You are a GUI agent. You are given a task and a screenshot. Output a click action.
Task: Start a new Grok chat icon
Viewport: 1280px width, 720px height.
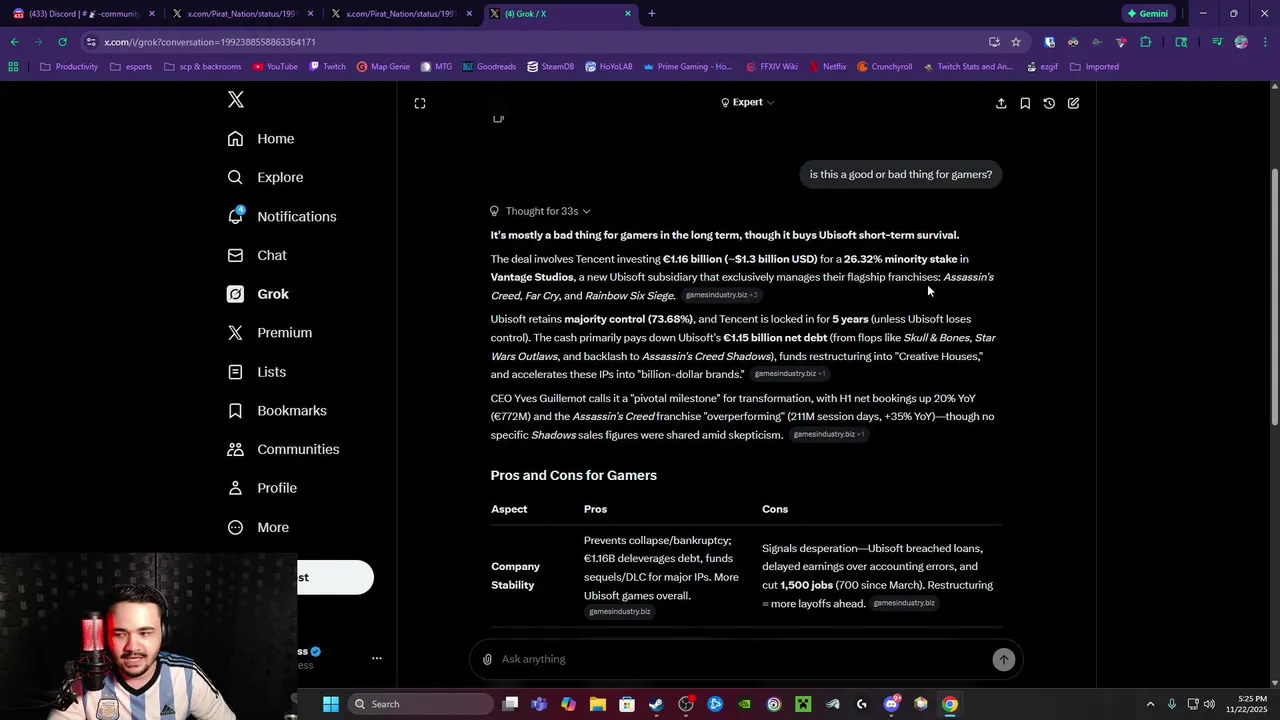click(x=1073, y=103)
